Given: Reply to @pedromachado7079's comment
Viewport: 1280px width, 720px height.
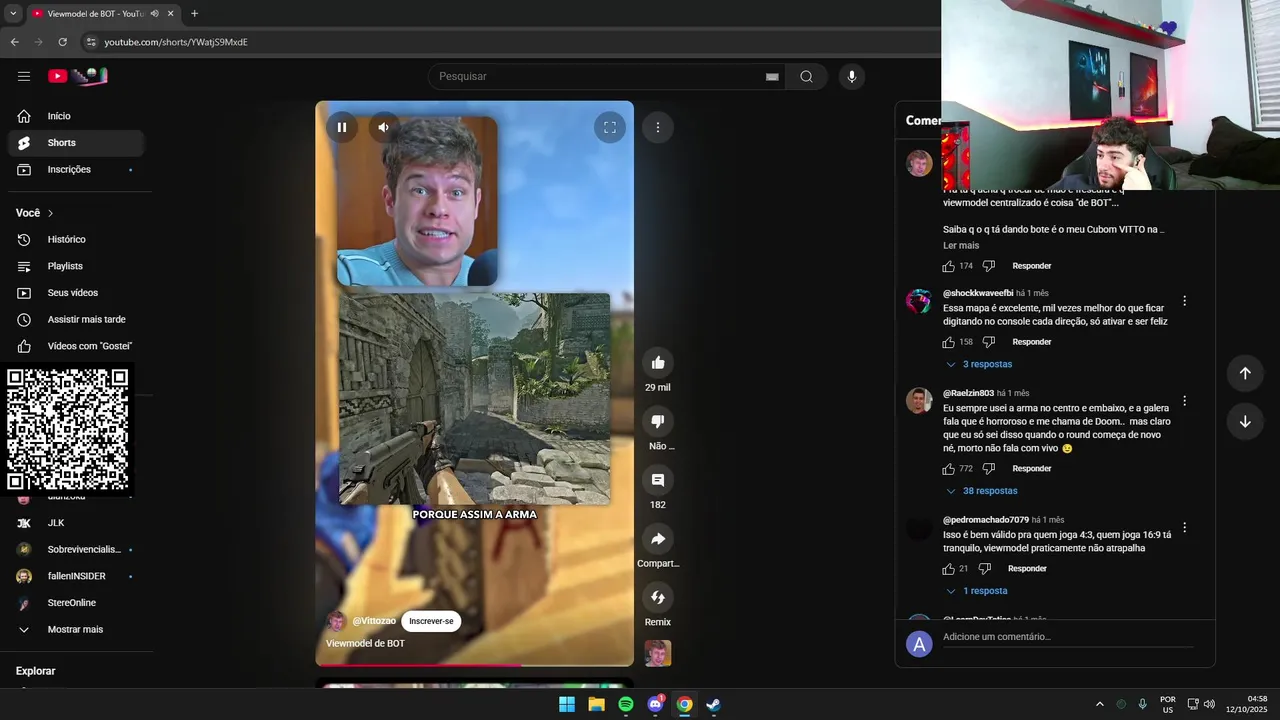Looking at the screenshot, I should point(1027,569).
